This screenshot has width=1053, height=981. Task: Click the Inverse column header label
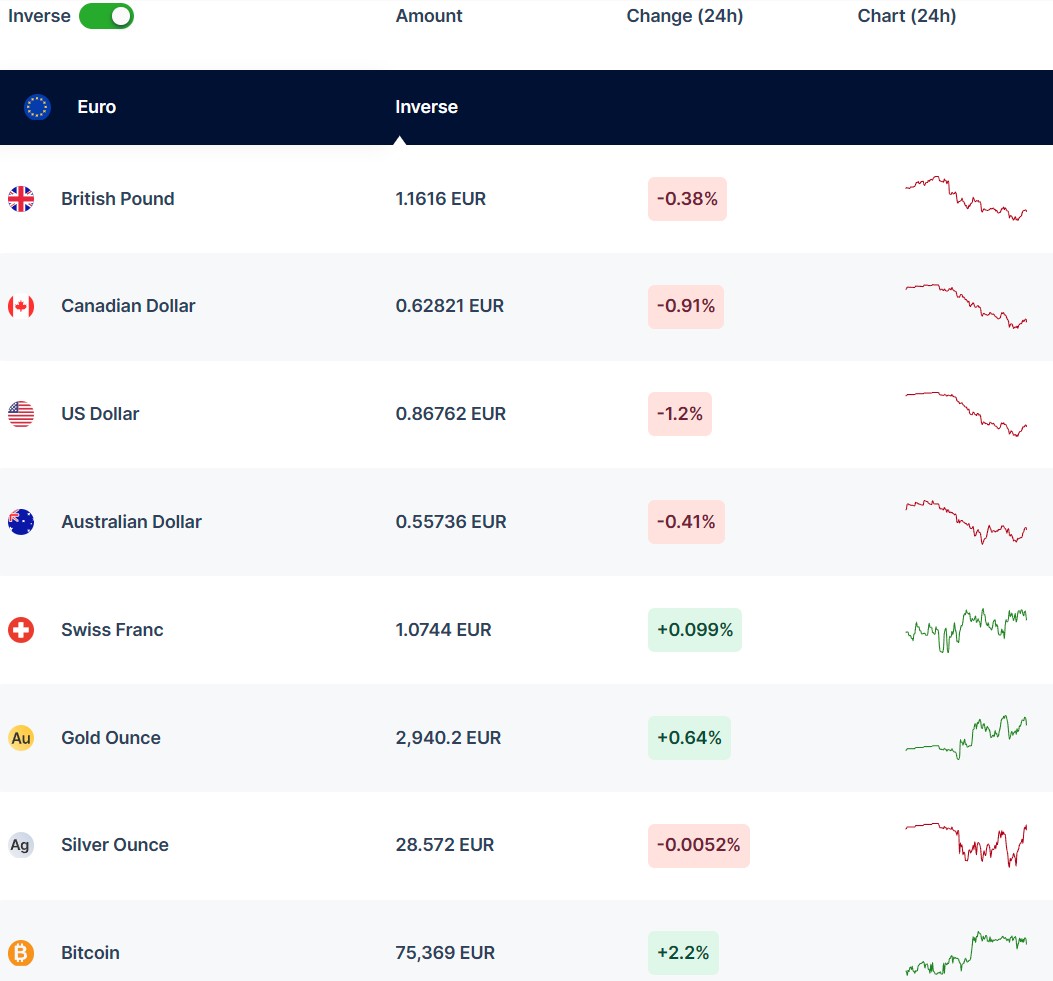426,107
